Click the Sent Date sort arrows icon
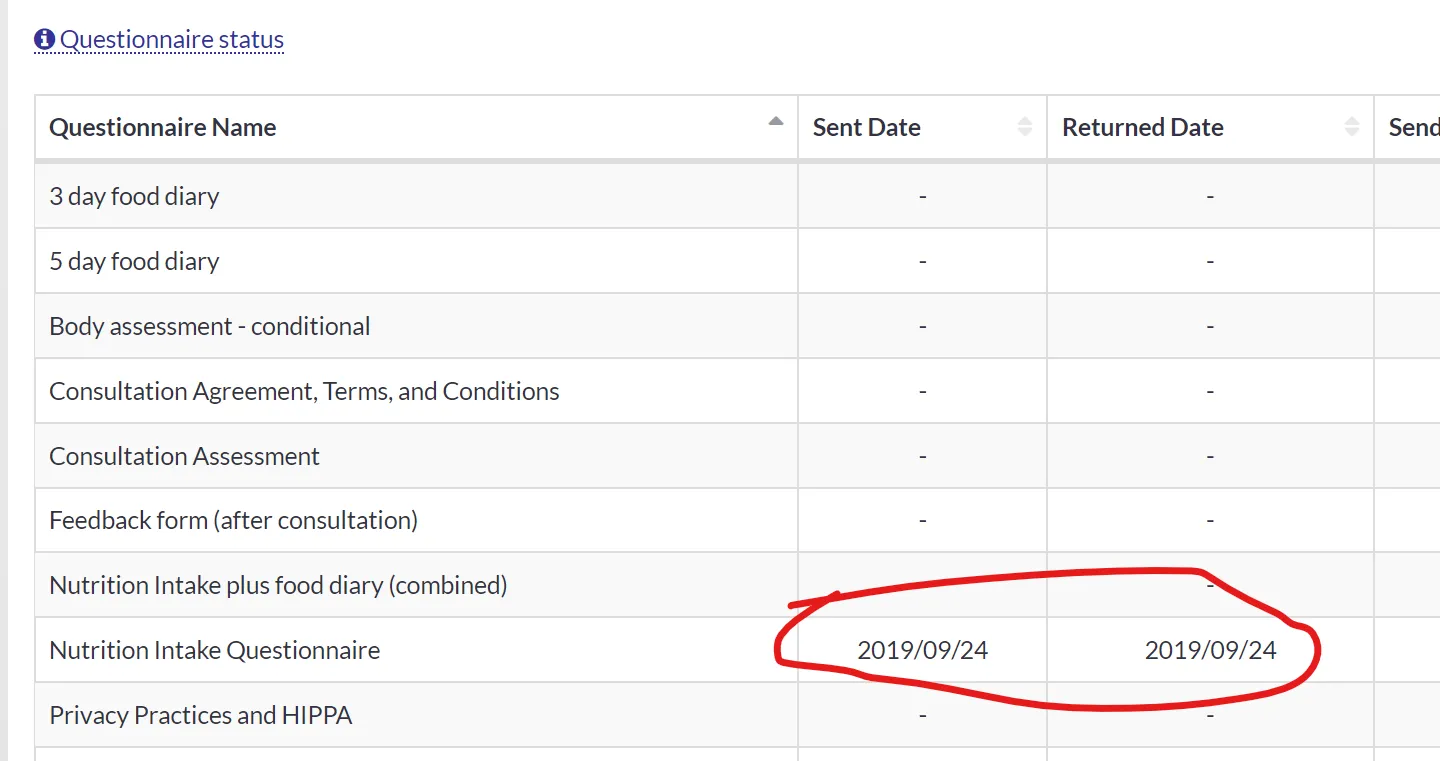Image resolution: width=1440 pixels, height=761 pixels. (1025, 127)
